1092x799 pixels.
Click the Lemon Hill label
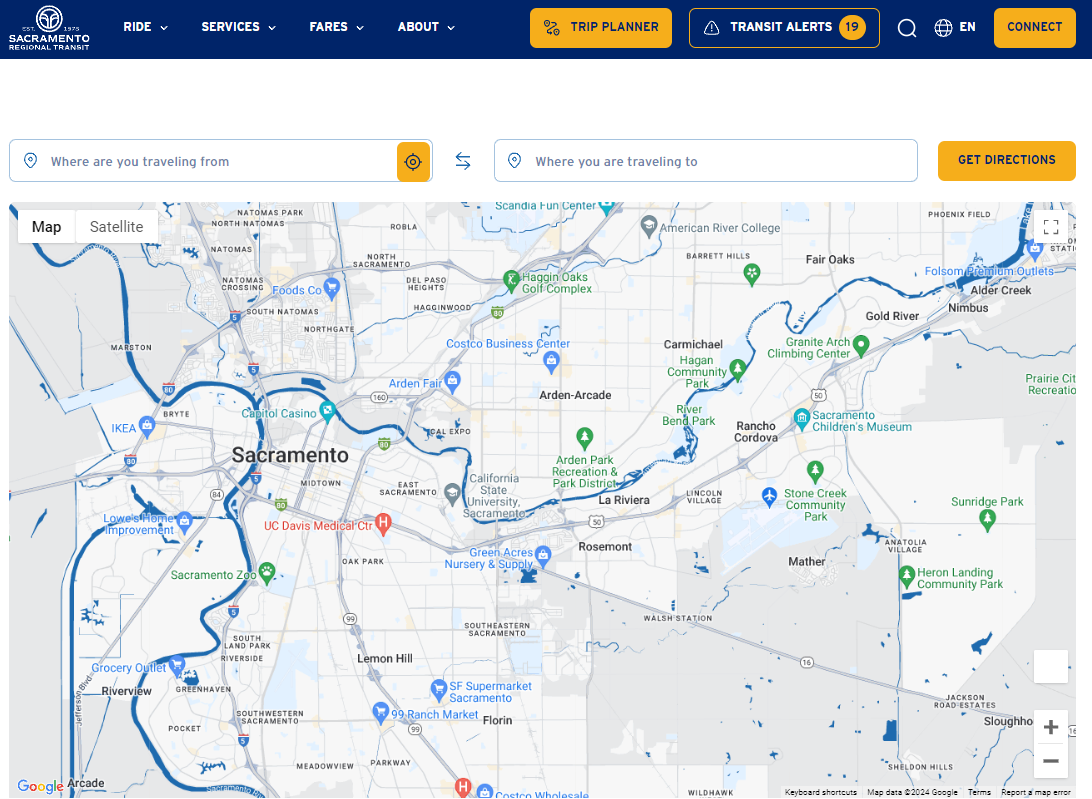point(384,658)
